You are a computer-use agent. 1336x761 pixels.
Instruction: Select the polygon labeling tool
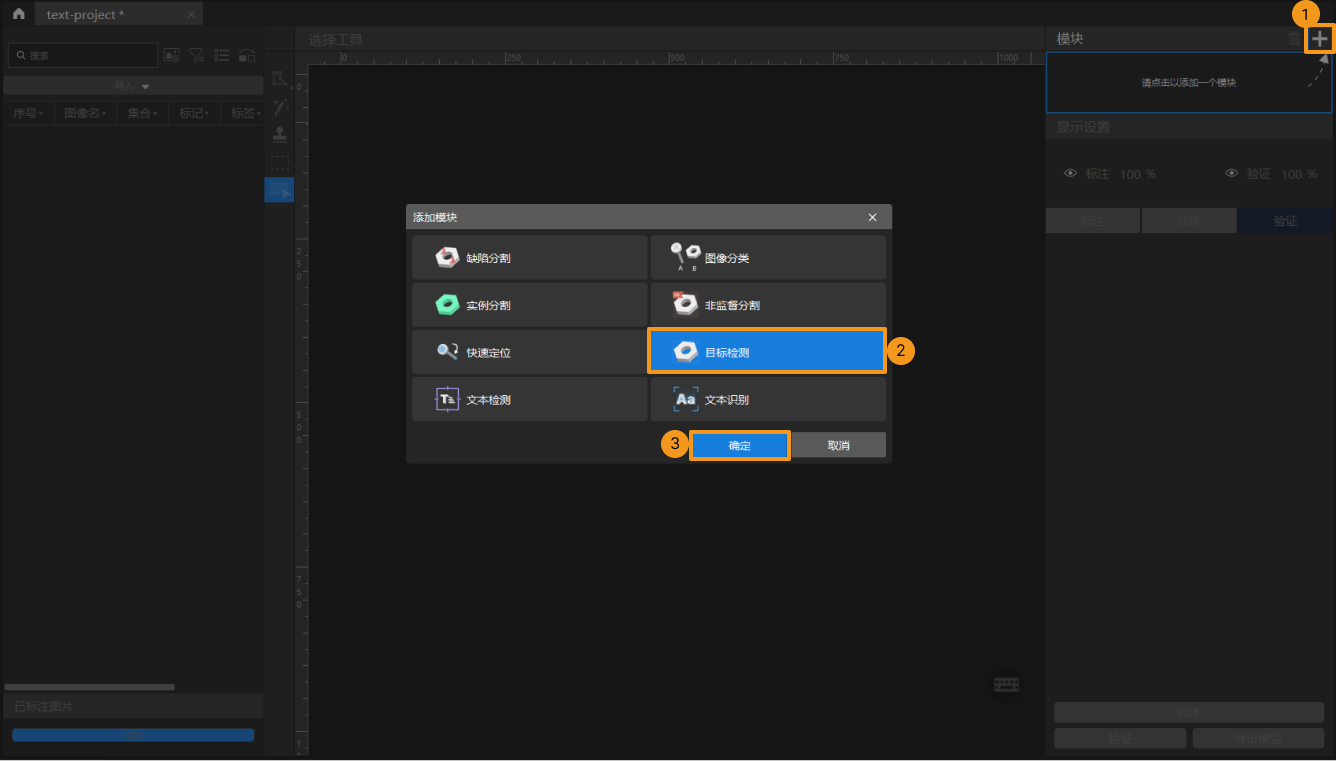click(x=279, y=78)
